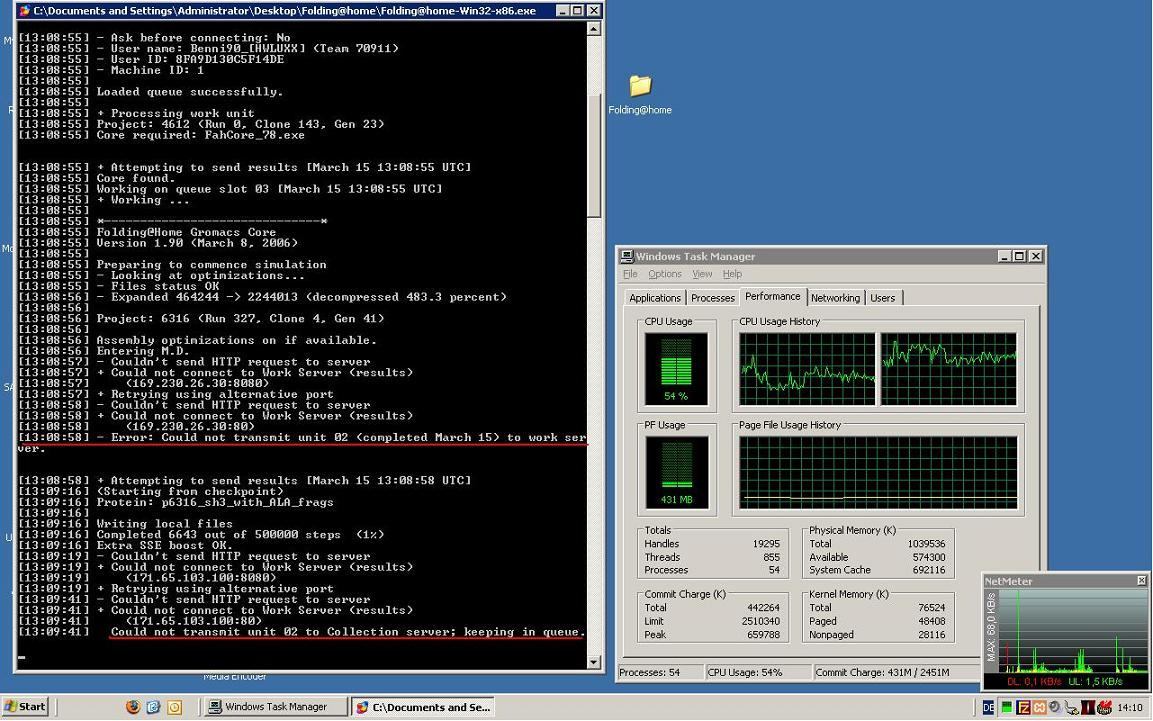Click the blue quick launch icon next to Firefox
The height and width of the screenshot is (721, 1153).
point(153,707)
